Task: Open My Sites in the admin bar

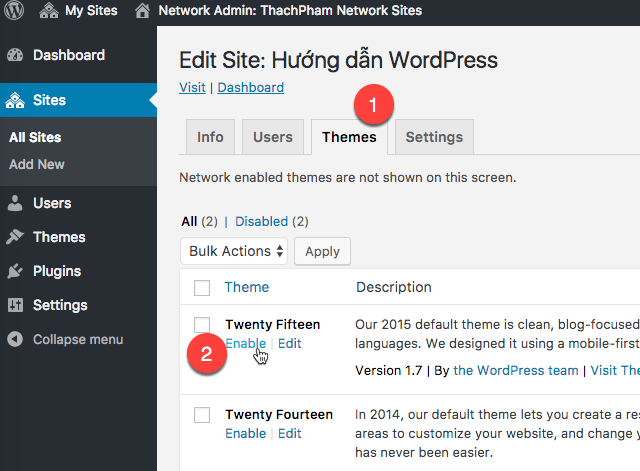Action: click(91, 10)
